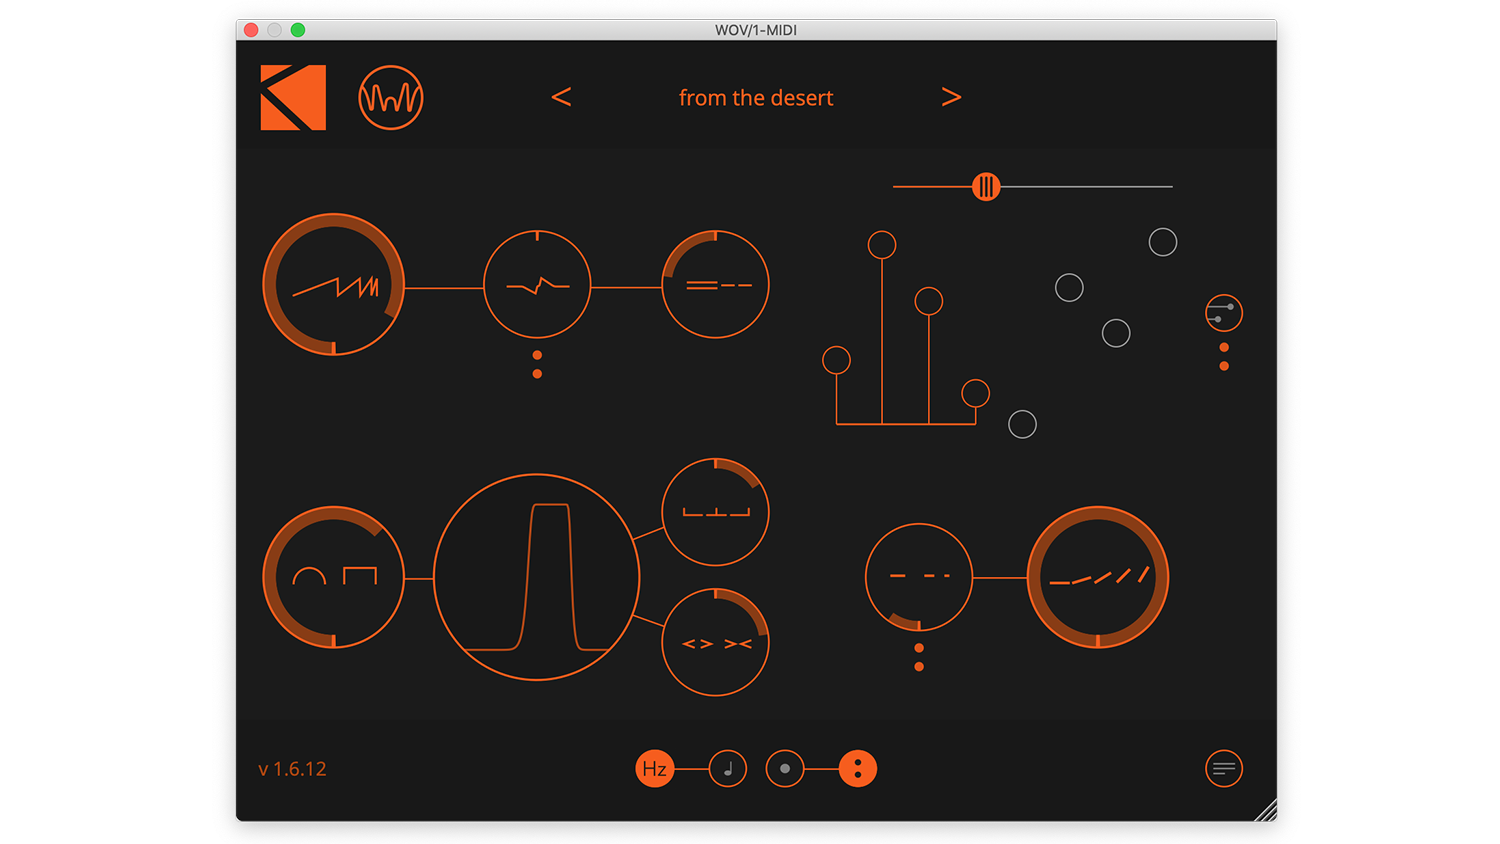Viewport: 1500px width, 844px height.
Task: Click the fourth orange step node
Action: point(976,394)
